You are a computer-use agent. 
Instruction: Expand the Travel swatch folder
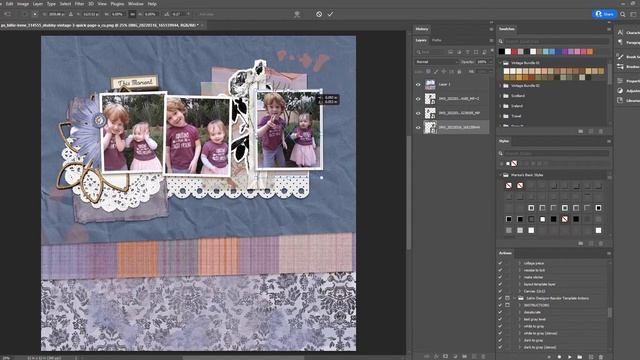pos(501,116)
